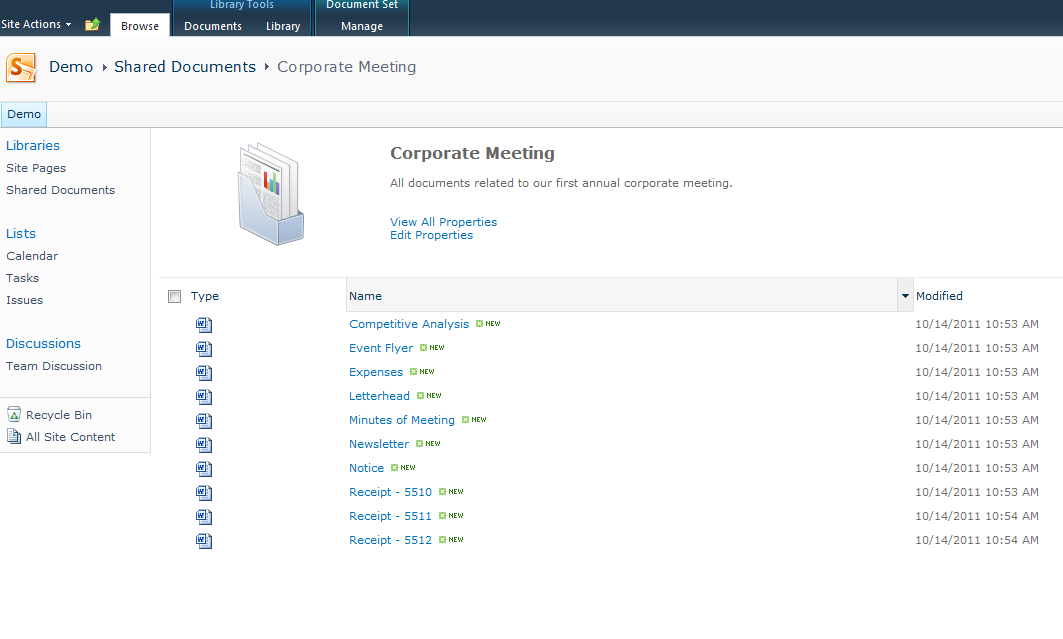Open the Name column header dropdown
Viewport: 1063px width, 639px height.
coord(905,295)
